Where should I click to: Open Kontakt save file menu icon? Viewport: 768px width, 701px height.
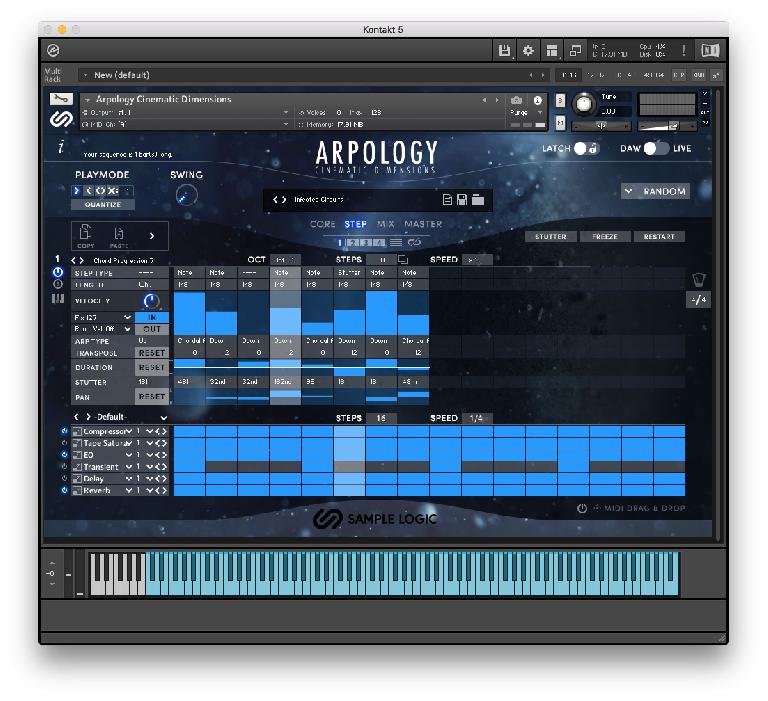click(504, 50)
